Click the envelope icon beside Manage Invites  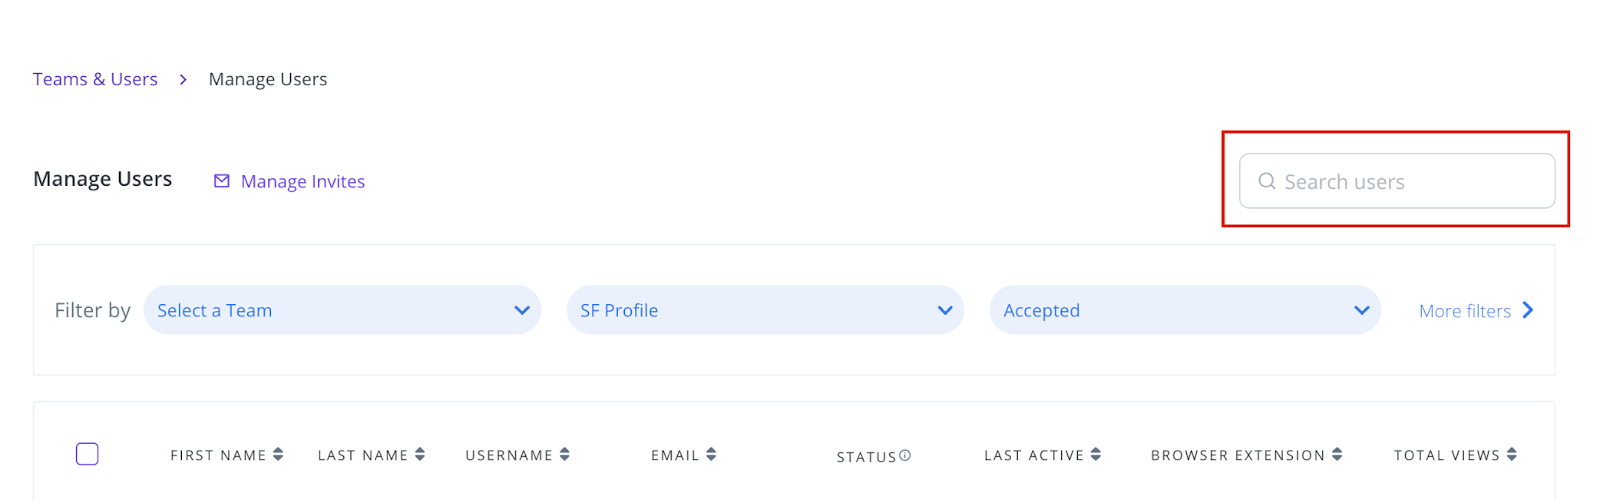[222, 181]
